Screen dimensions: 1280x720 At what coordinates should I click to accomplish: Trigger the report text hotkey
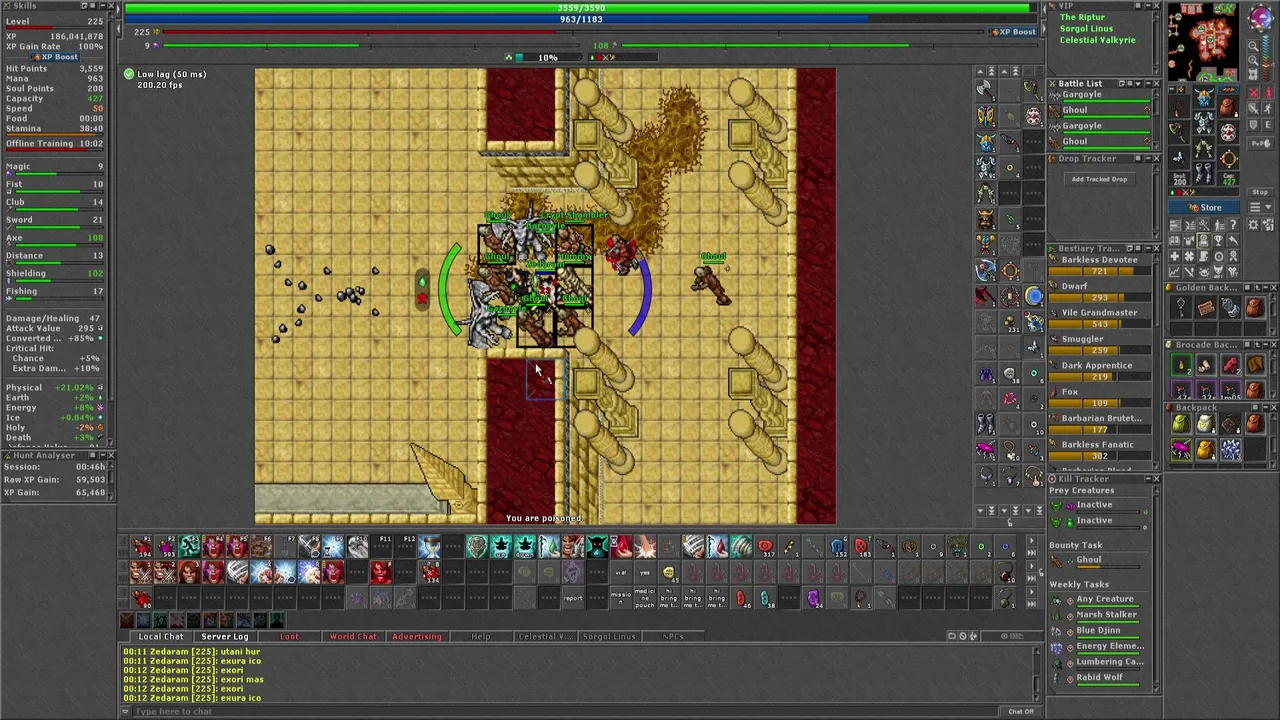point(573,598)
